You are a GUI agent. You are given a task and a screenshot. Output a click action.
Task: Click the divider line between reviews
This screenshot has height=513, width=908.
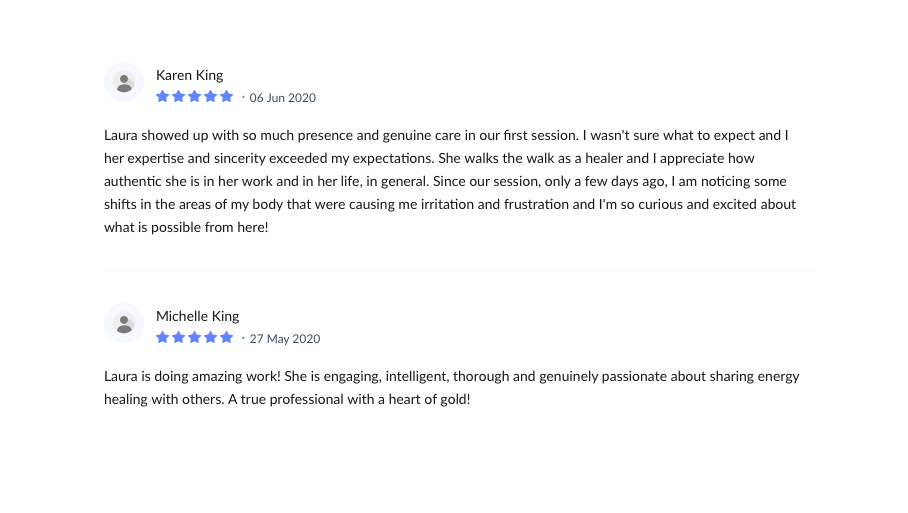pos(460,270)
